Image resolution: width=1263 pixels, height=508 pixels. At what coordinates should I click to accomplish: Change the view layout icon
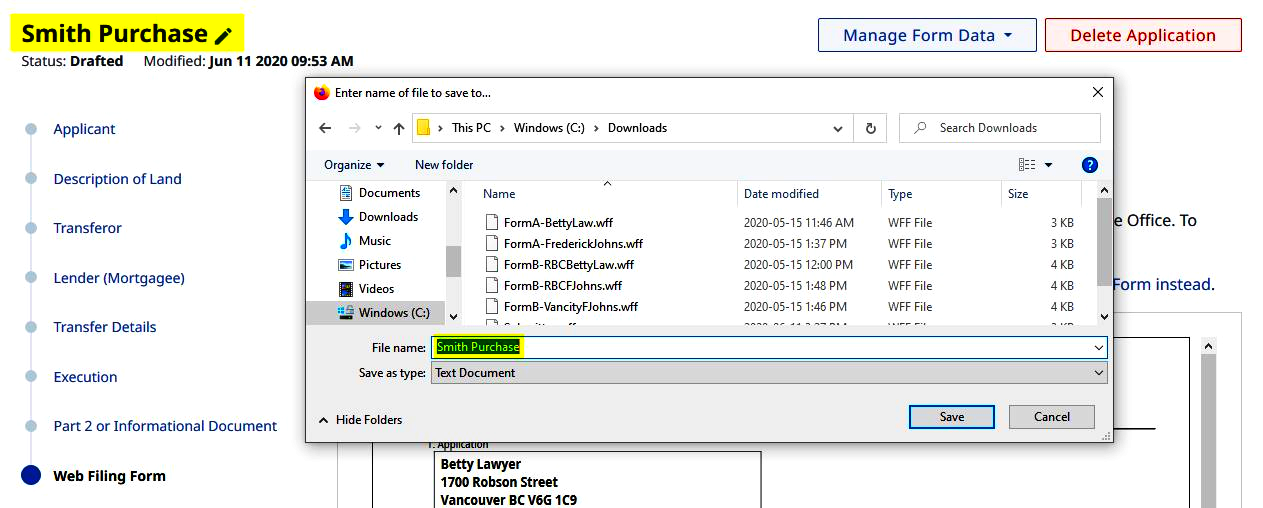tap(1027, 165)
